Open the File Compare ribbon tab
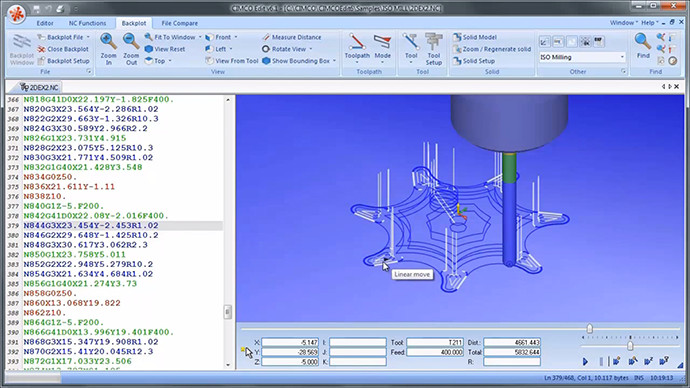690x388 pixels. (180, 23)
